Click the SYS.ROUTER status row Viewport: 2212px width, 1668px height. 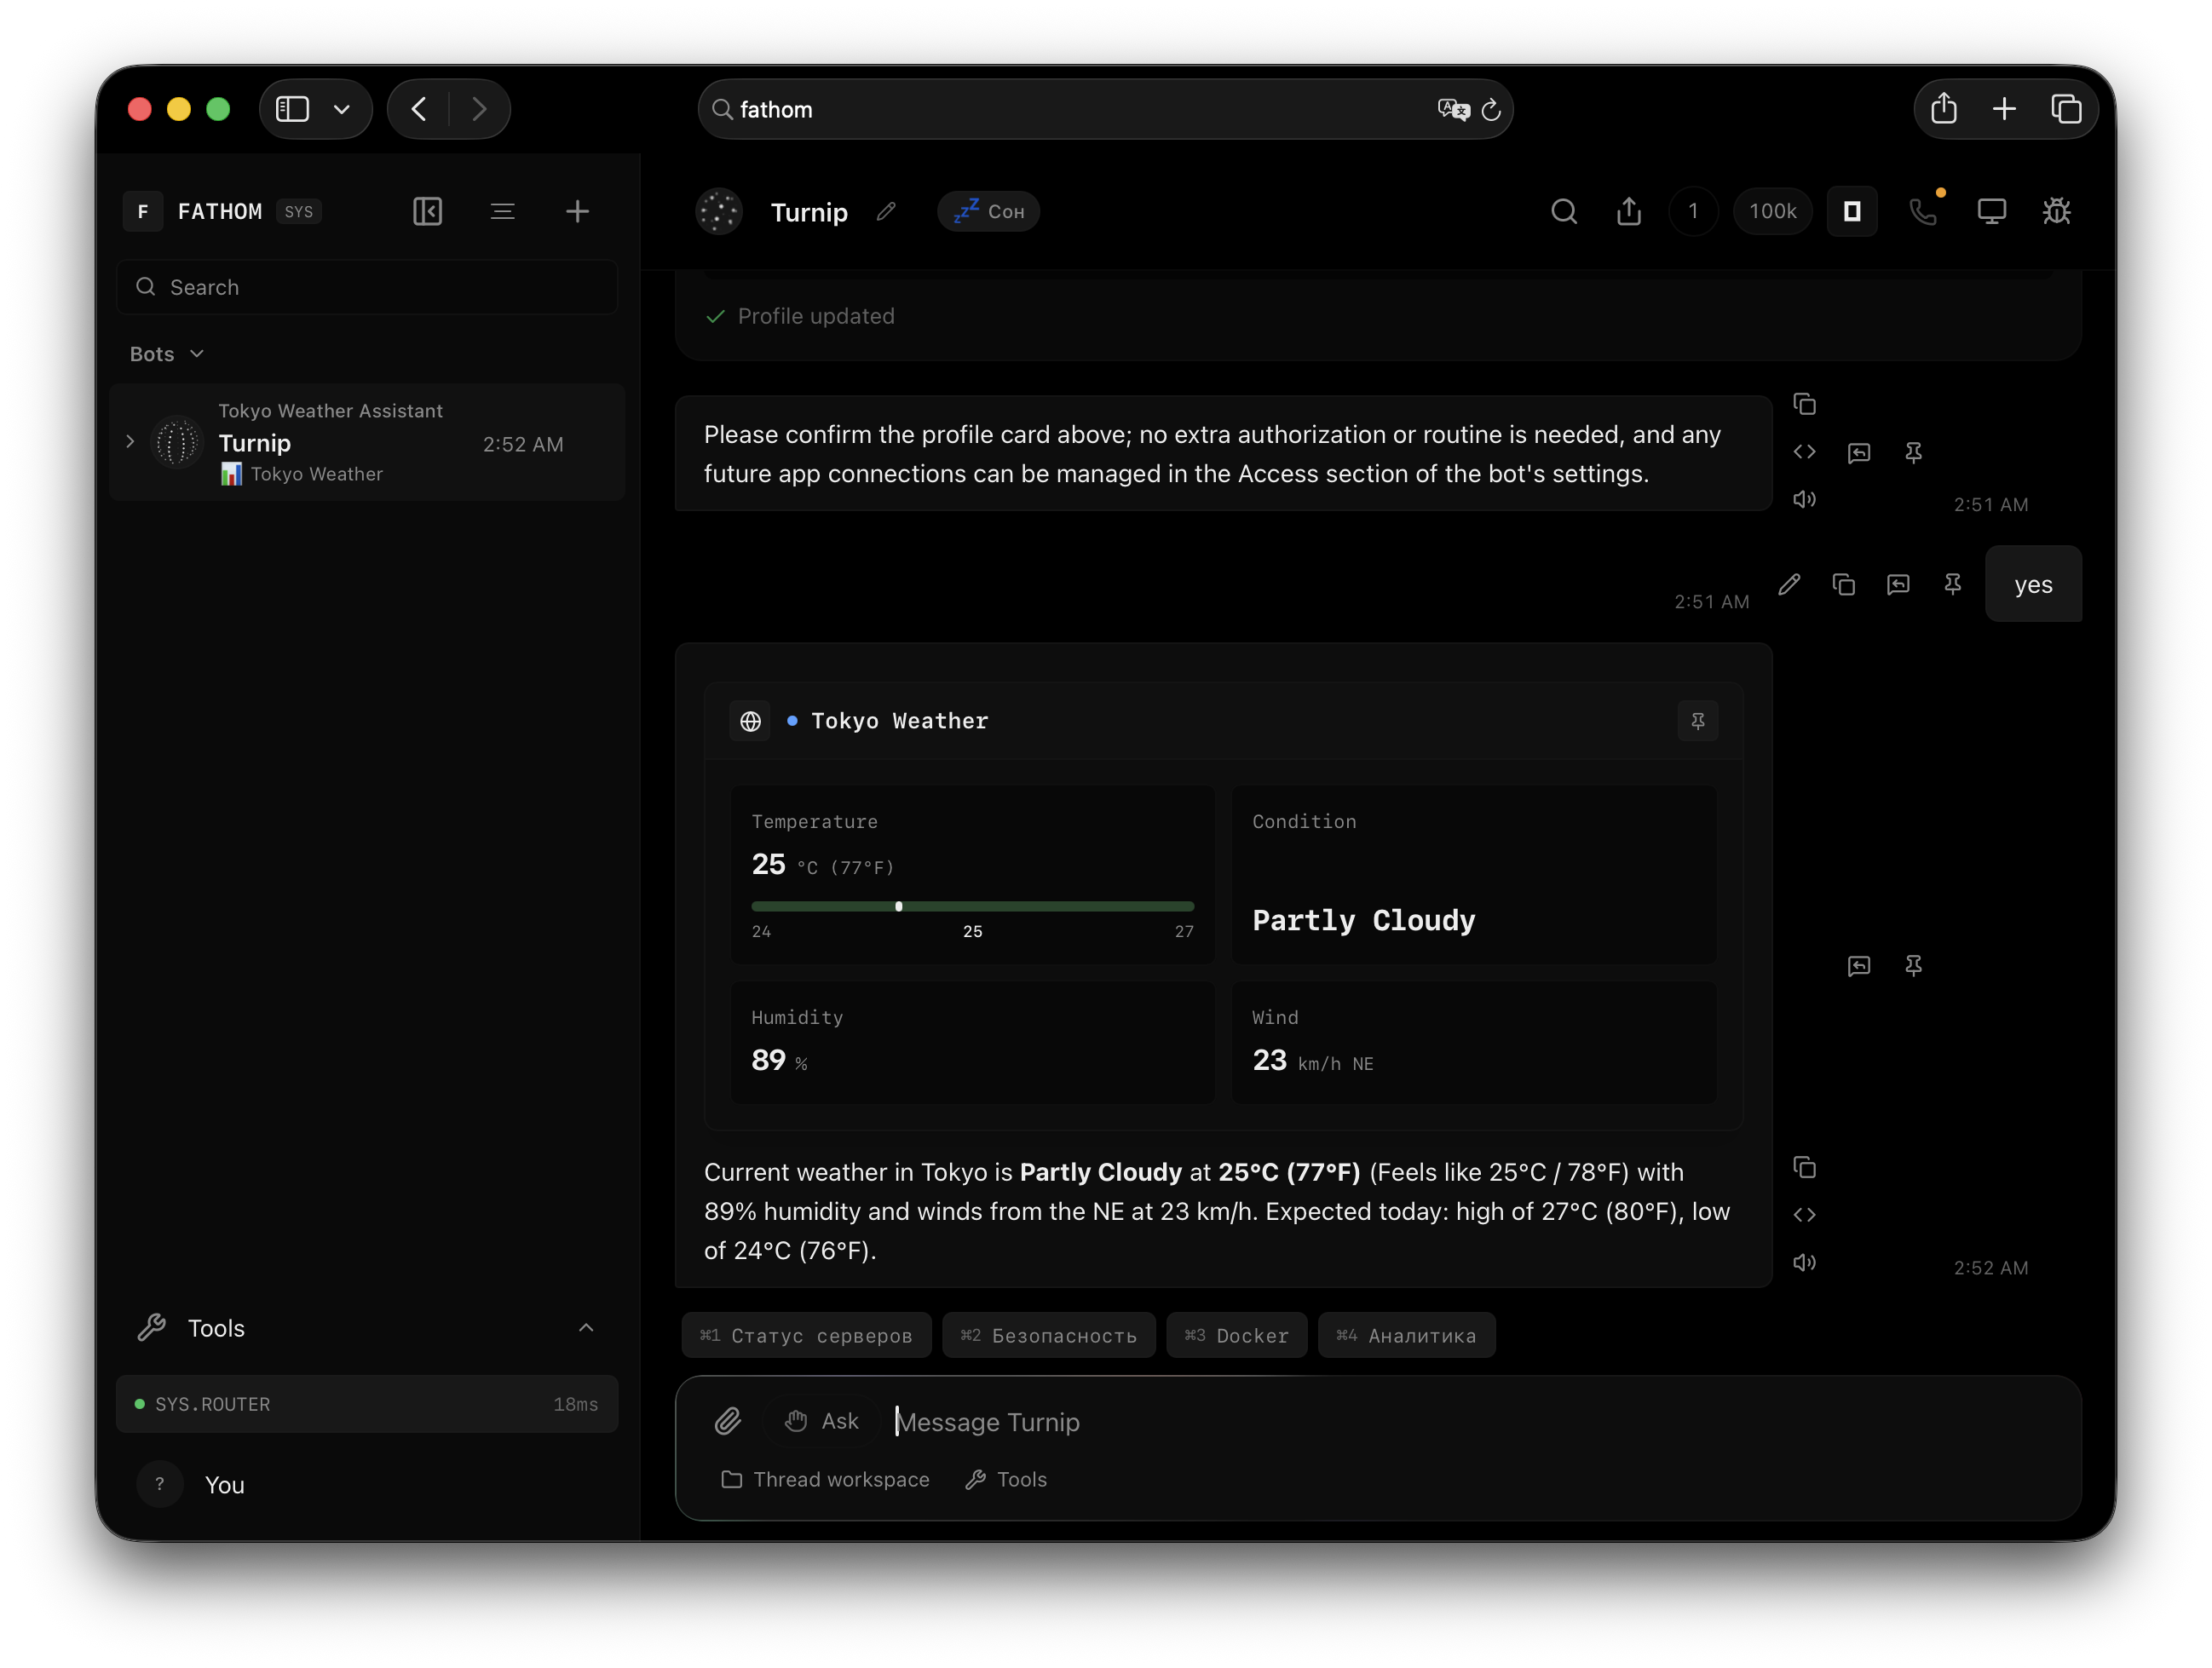point(367,1404)
